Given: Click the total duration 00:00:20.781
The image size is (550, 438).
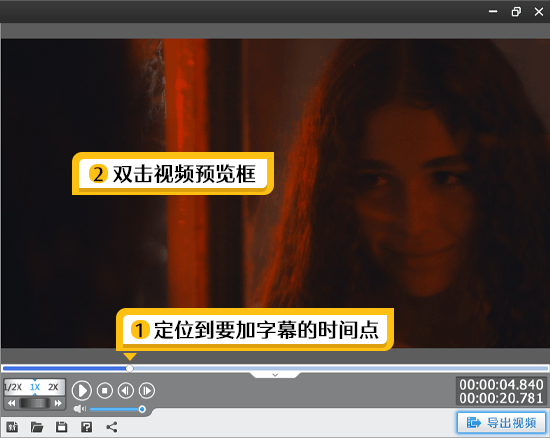Looking at the screenshot, I should click(502, 398).
